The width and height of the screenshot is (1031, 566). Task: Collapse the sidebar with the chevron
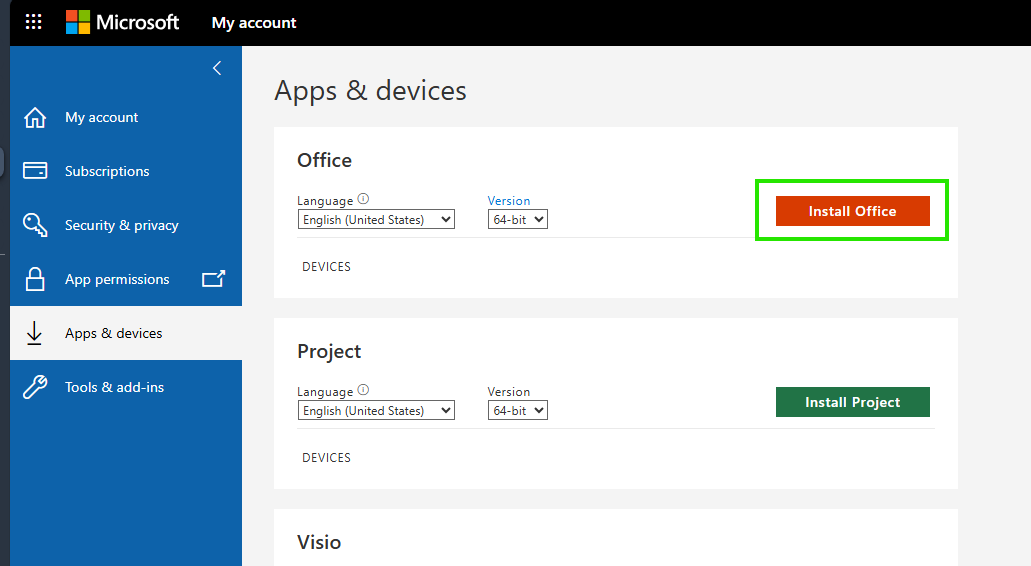(217, 68)
